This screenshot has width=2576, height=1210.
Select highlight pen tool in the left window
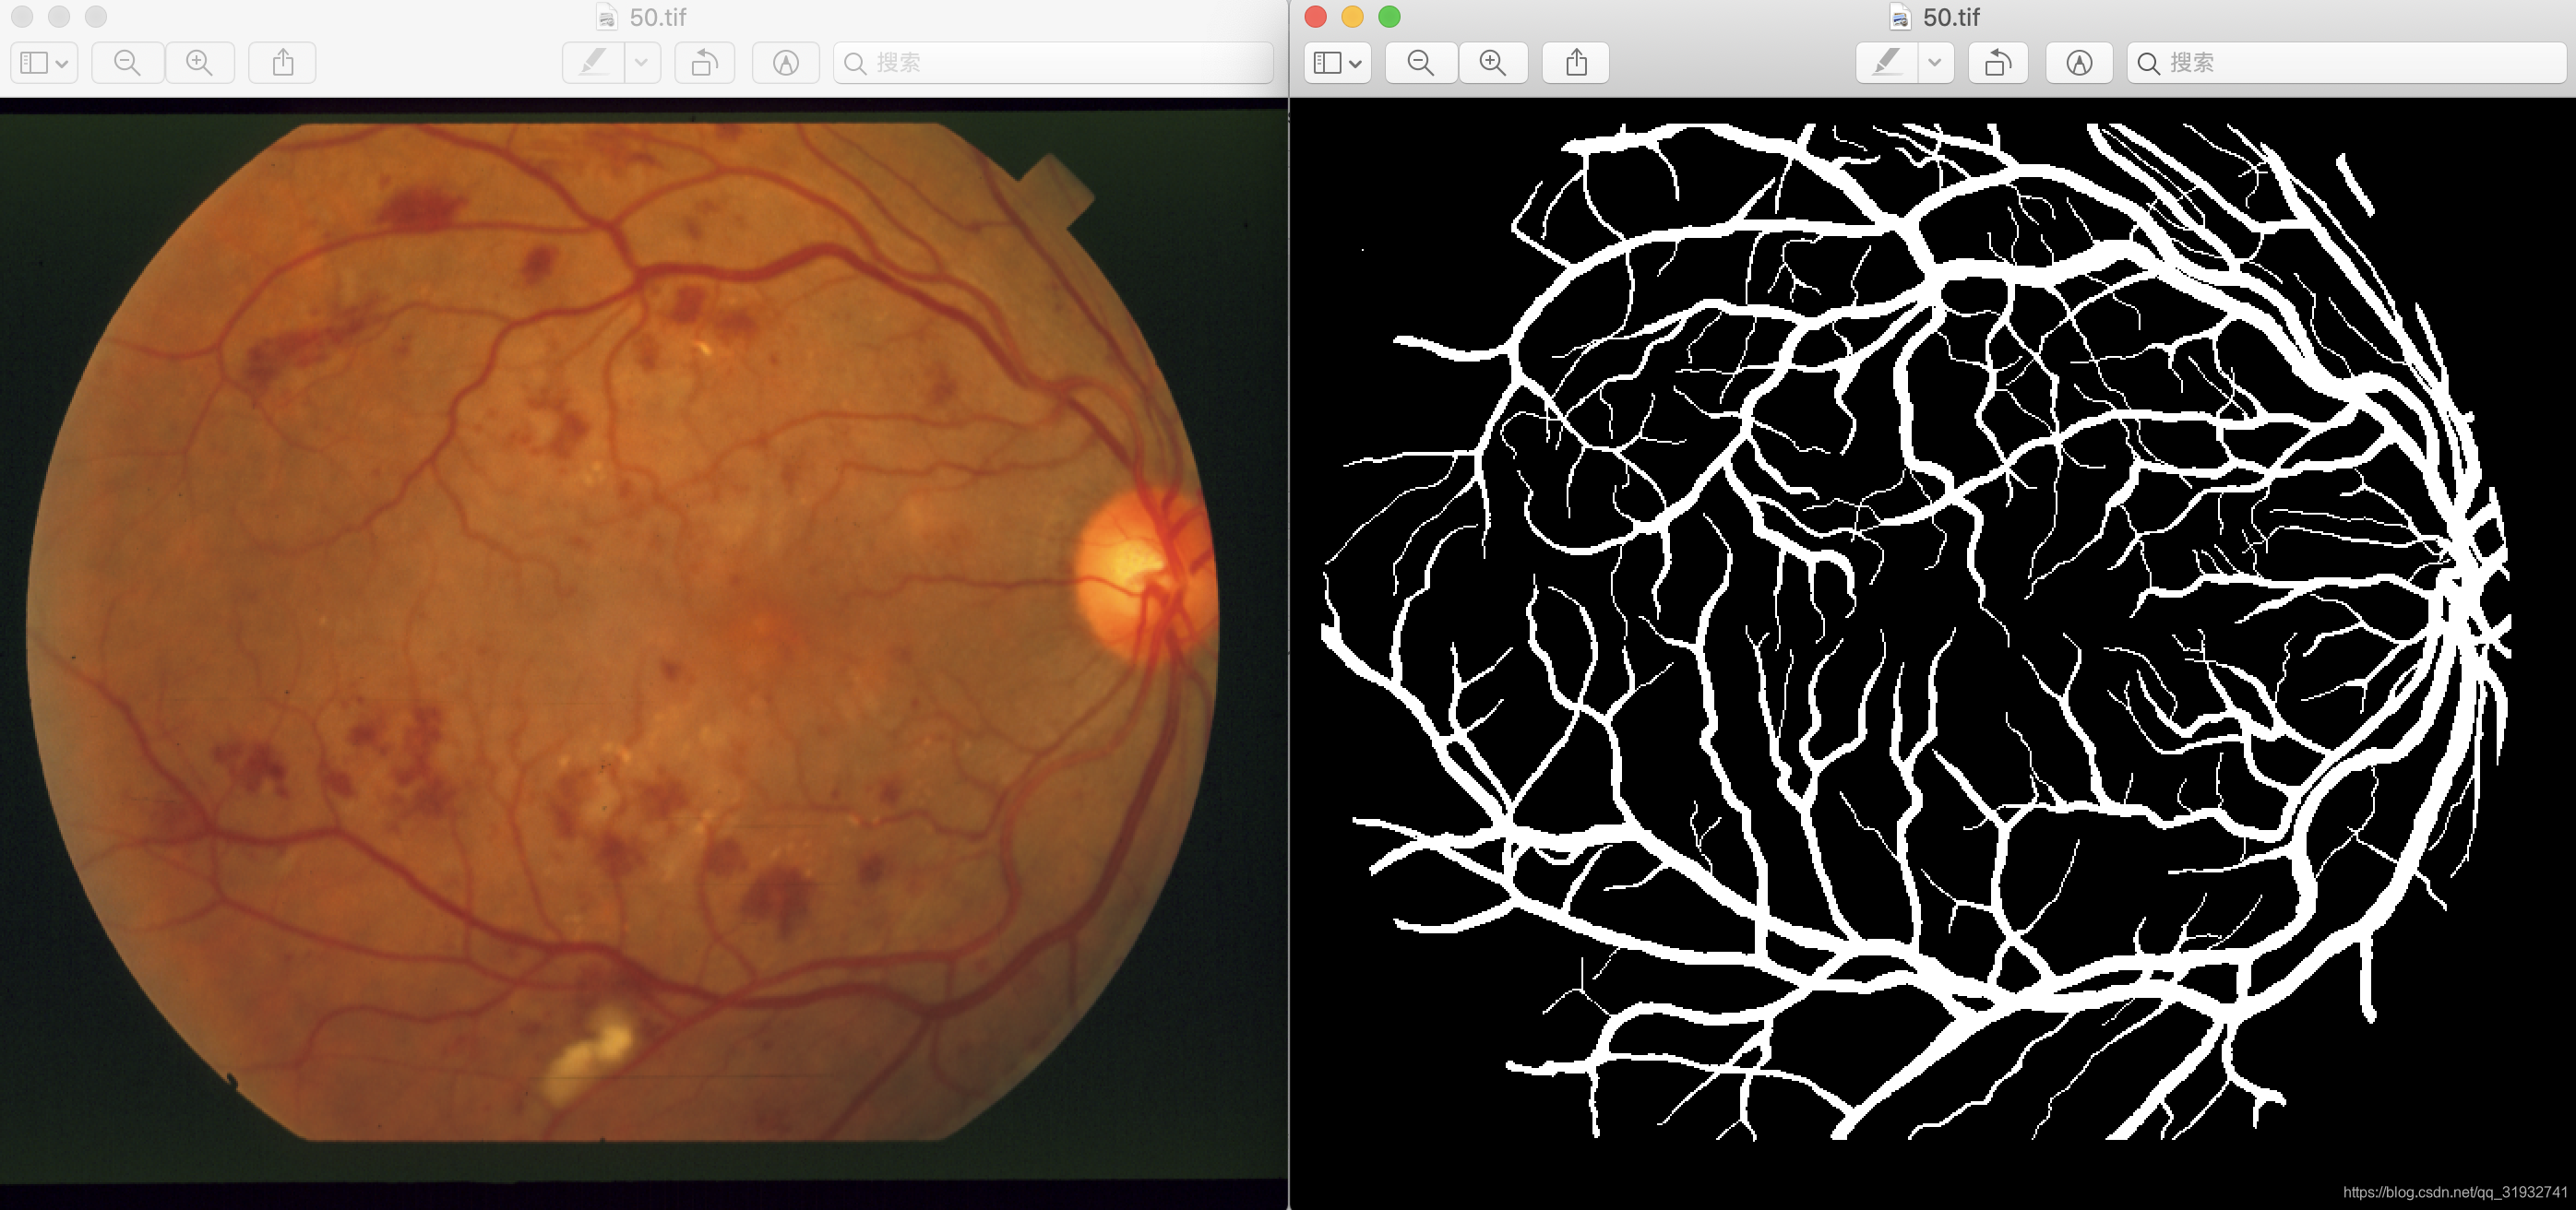pos(594,63)
